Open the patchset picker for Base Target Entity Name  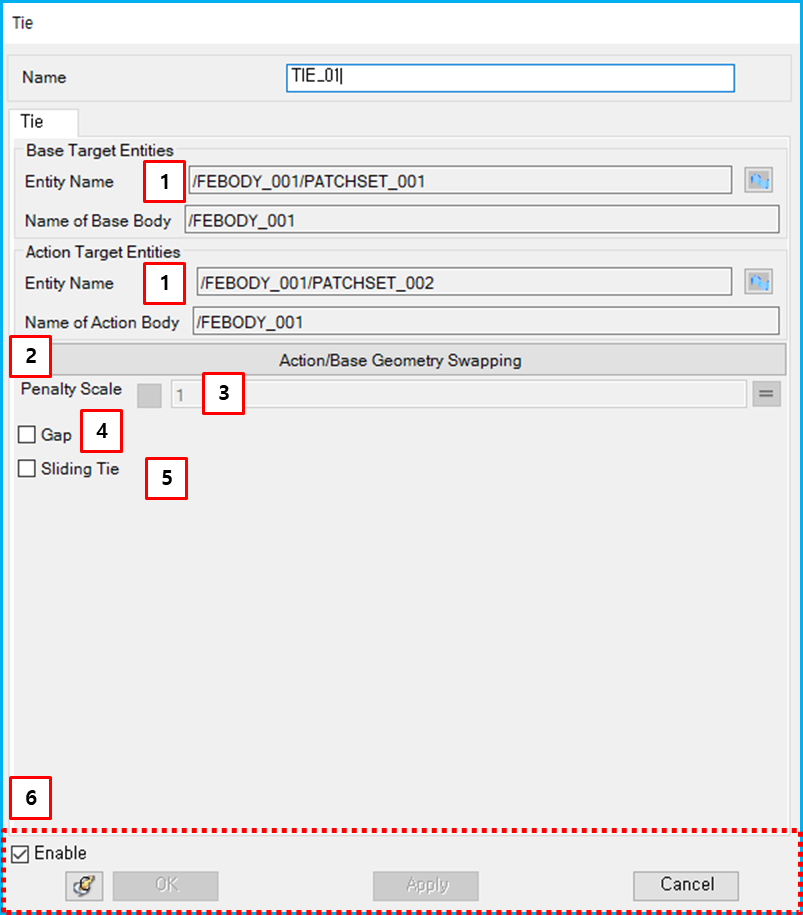(758, 180)
